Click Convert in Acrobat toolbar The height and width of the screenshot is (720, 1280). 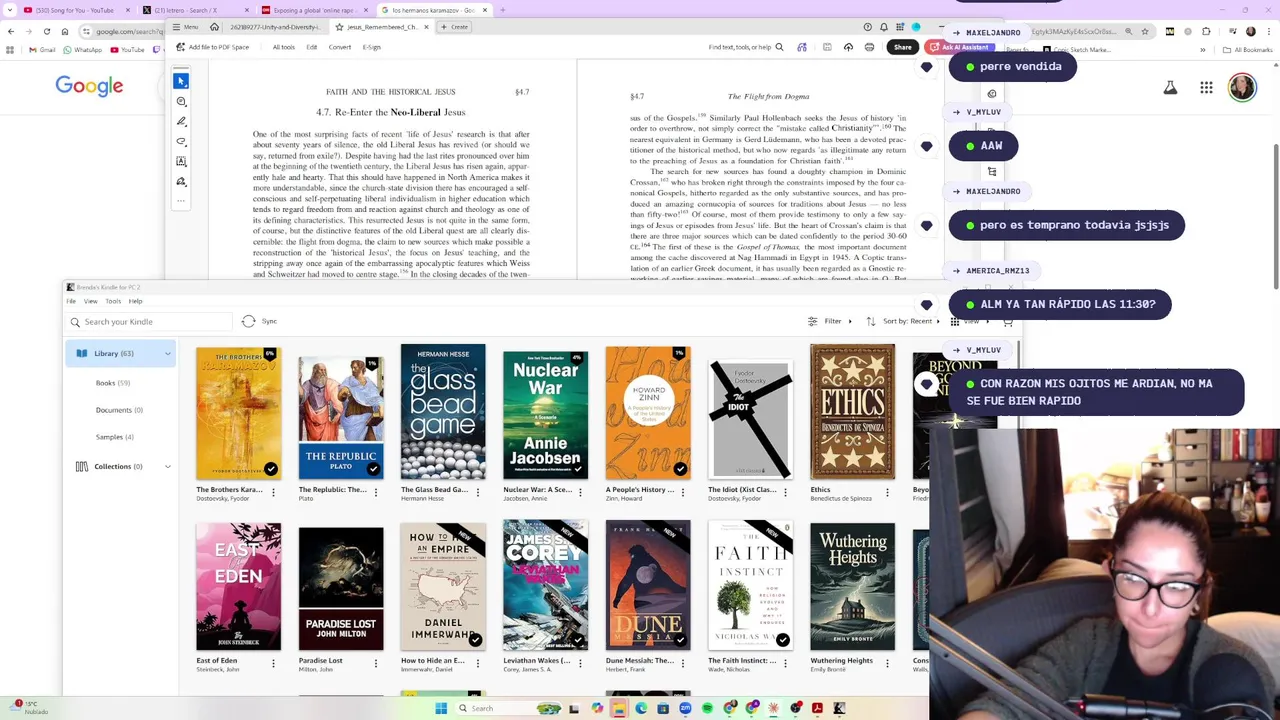tap(340, 47)
